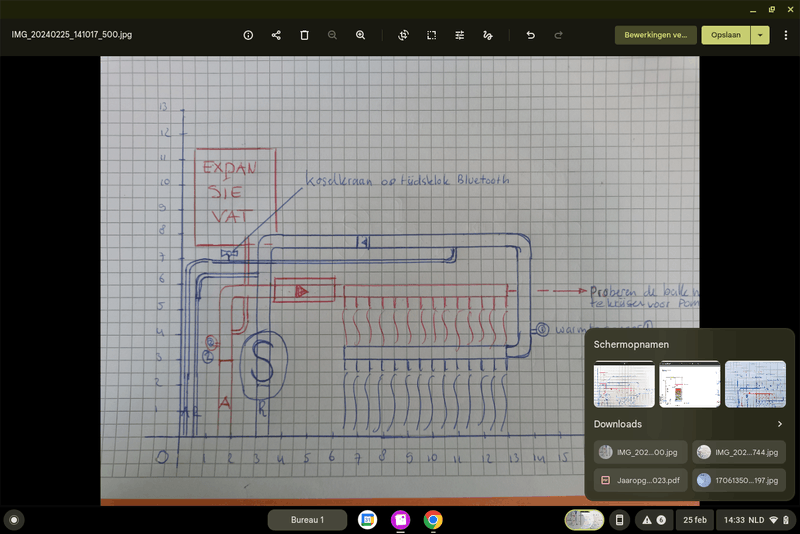Expand Downloads with the chevron arrow
The image size is (800, 534).
780,424
